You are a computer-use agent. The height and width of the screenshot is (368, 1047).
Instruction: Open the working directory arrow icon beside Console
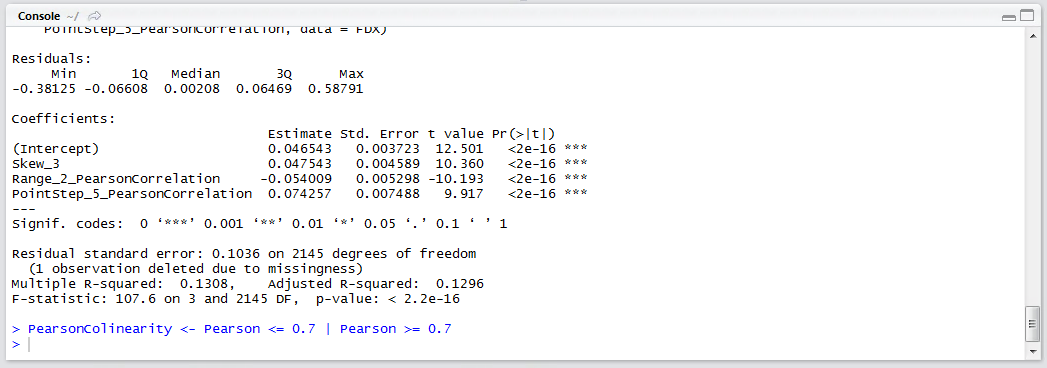pyautogui.click(x=95, y=15)
